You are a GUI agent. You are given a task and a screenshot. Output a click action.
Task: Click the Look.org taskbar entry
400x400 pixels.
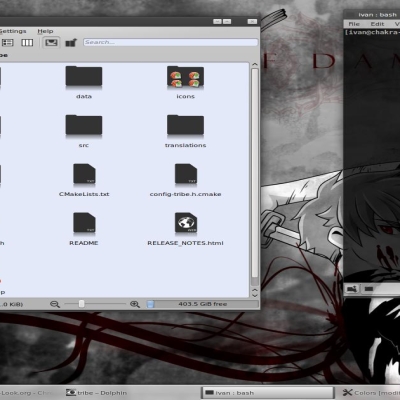(x=26, y=393)
